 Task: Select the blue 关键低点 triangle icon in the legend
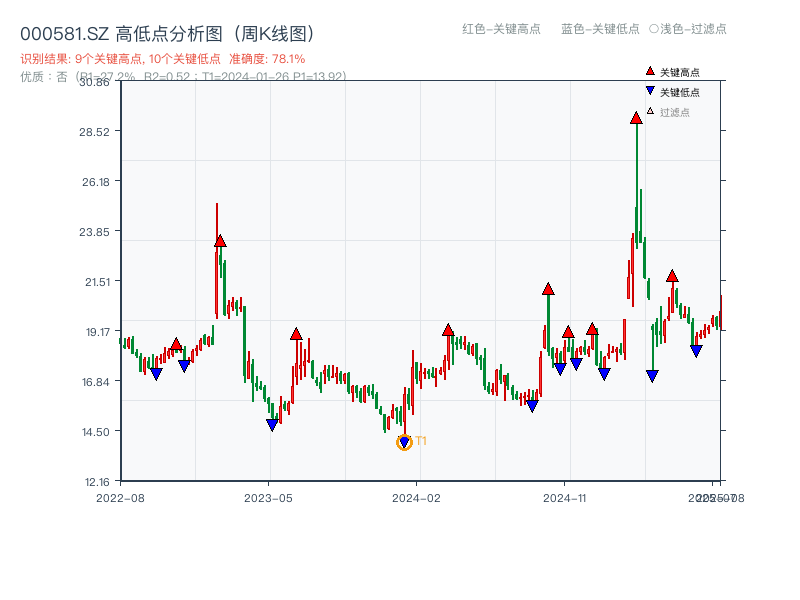pyautogui.click(x=650, y=90)
